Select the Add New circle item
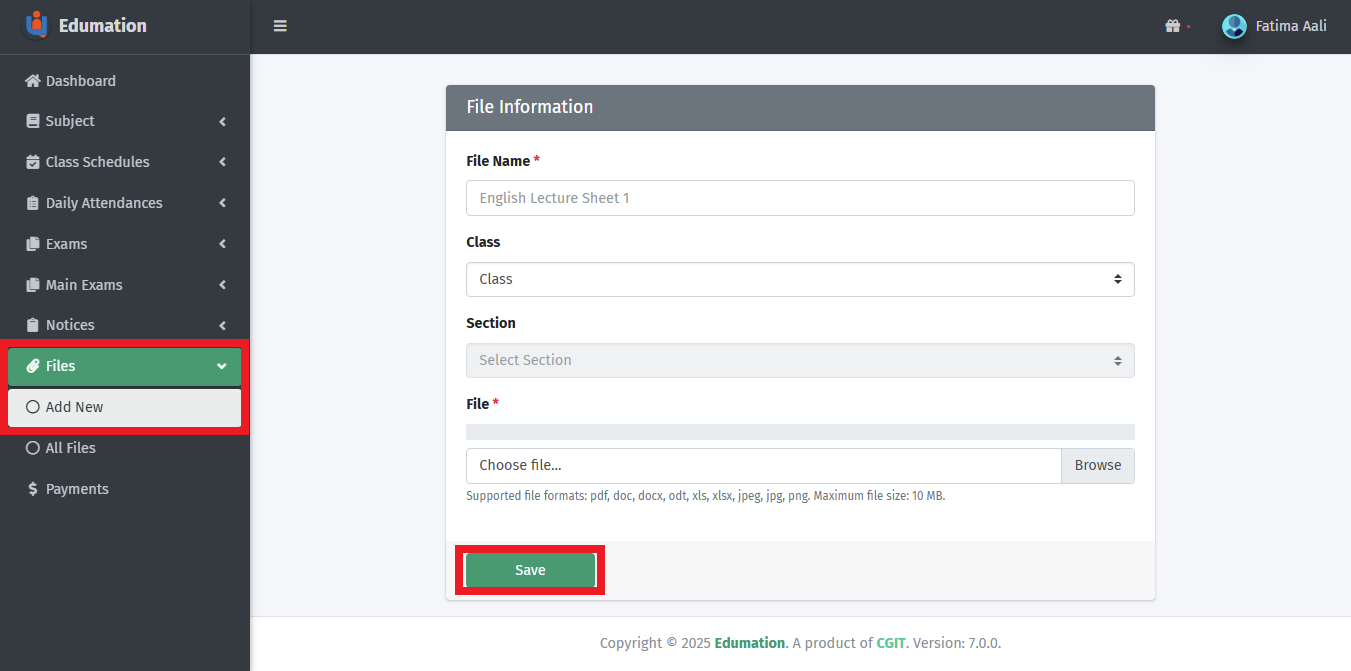Screen dimensions: 1351x671 33,407
